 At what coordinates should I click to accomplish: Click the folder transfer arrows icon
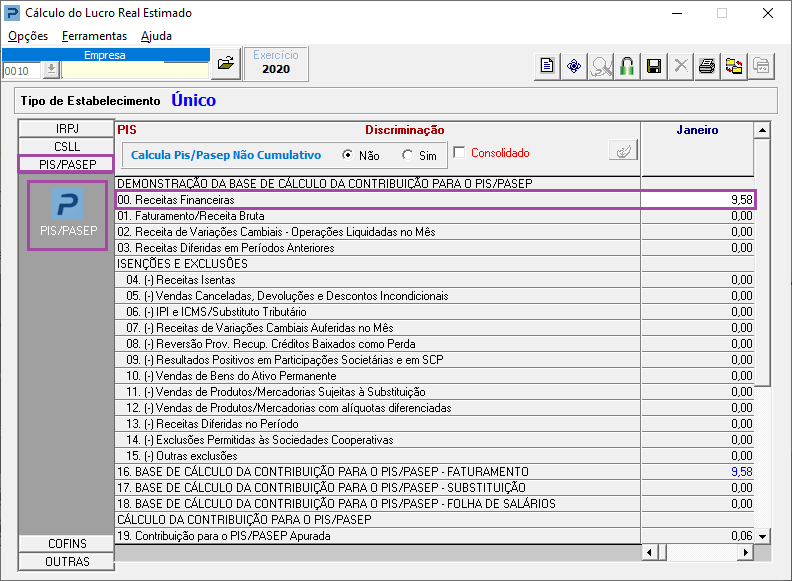(x=734, y=66)
